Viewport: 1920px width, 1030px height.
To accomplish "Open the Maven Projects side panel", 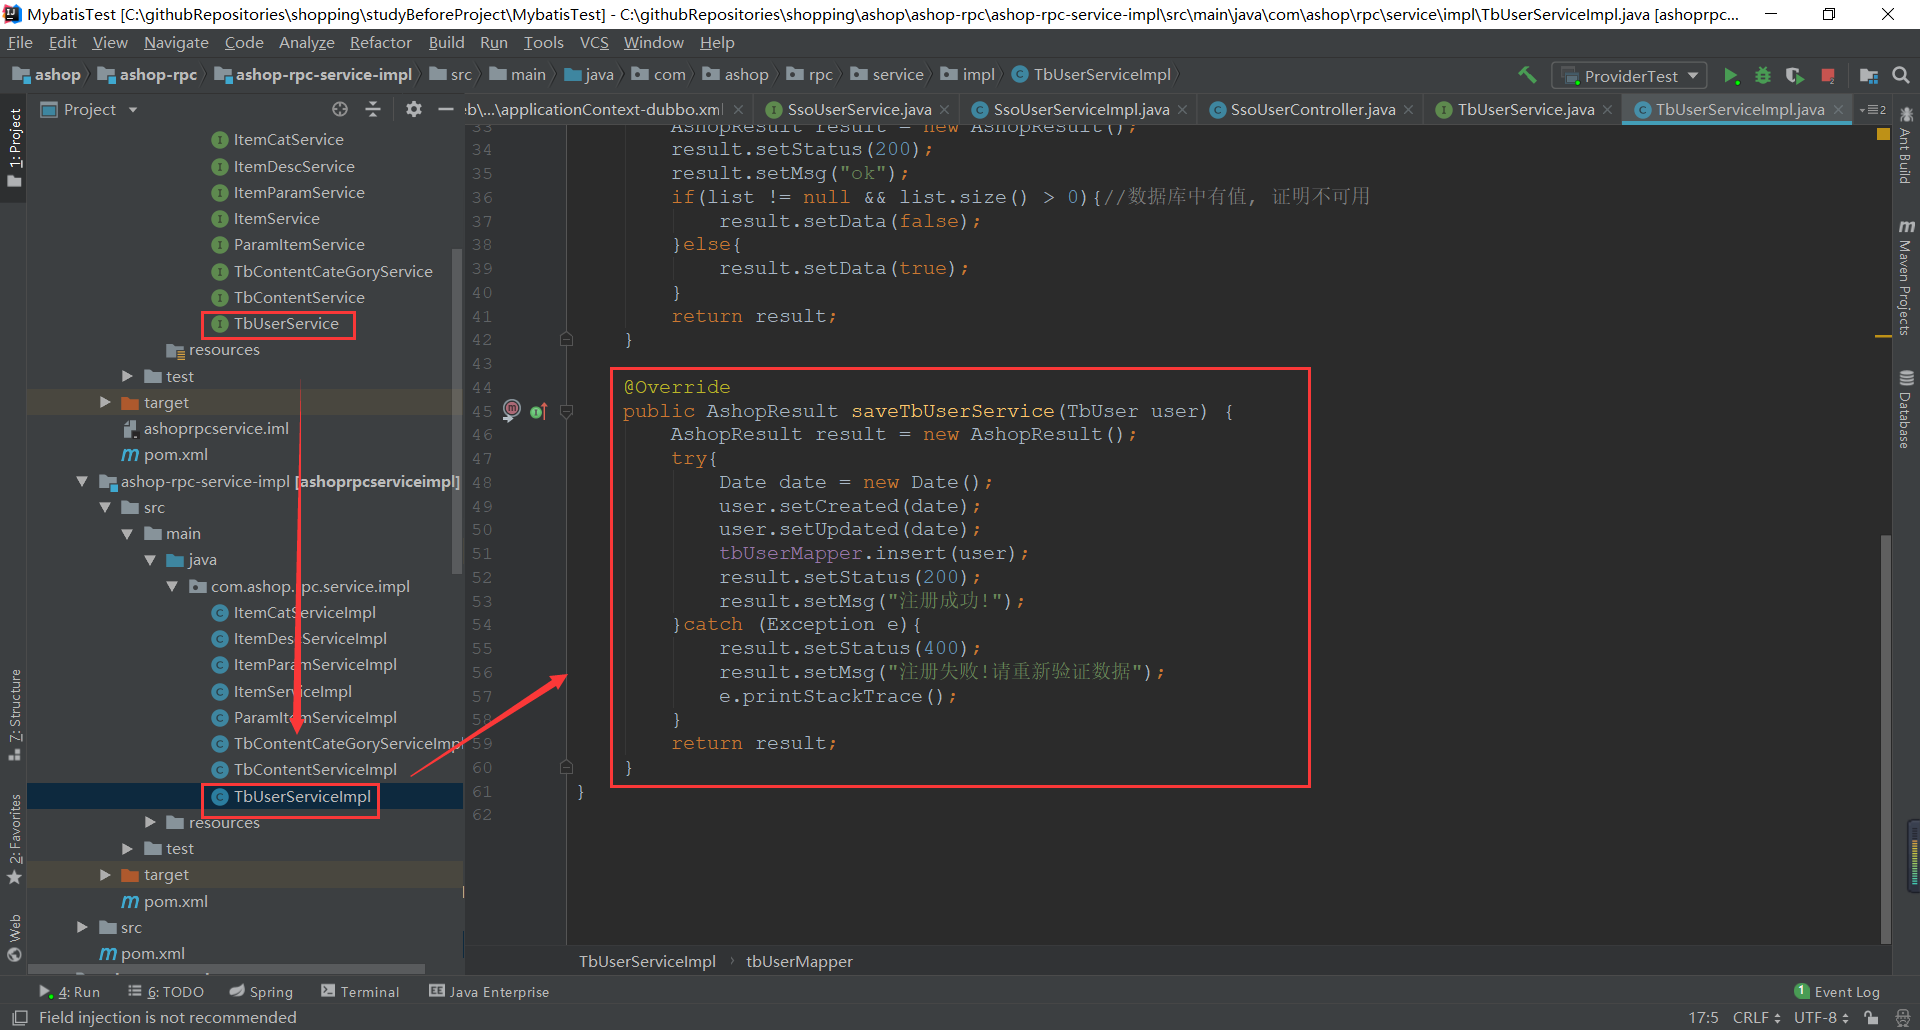I will (1906, 277).
